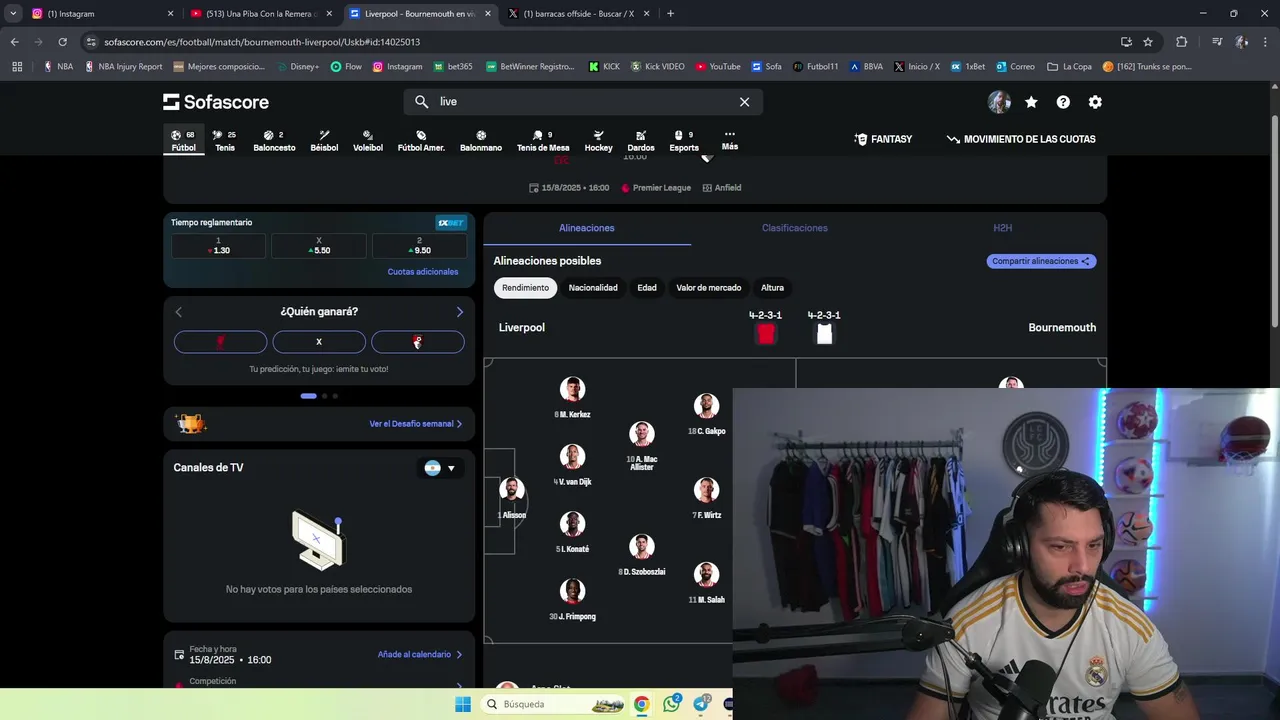Click Bournemouth white kit icon

(824, 334)
